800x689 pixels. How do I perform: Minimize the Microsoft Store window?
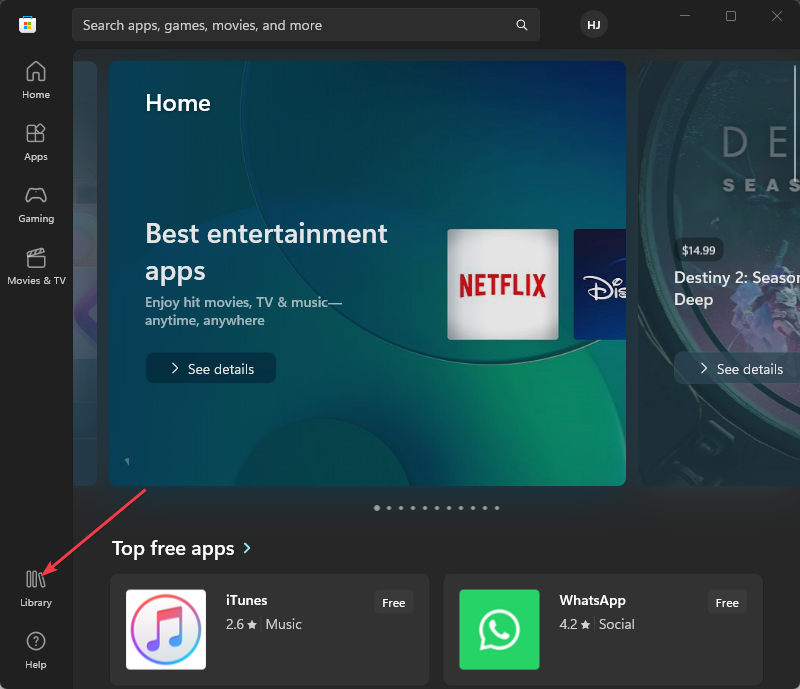click(x=685, y=16)
